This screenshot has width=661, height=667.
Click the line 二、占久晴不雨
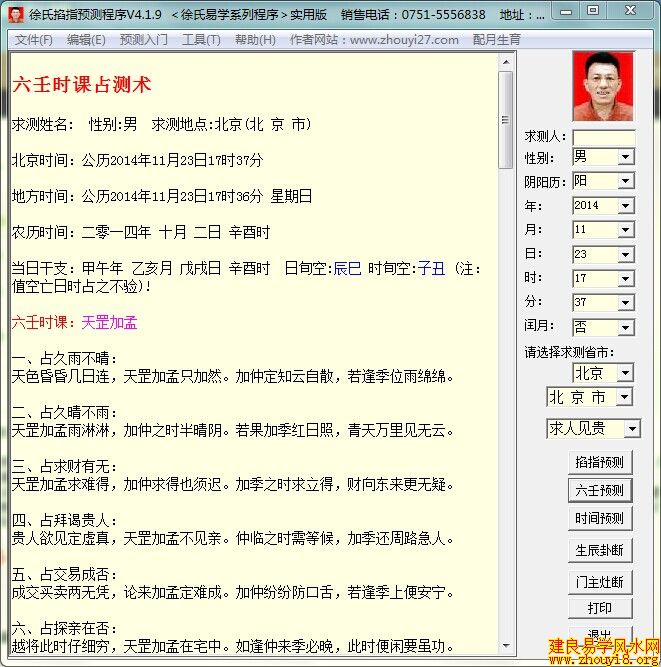coord(65,413)
